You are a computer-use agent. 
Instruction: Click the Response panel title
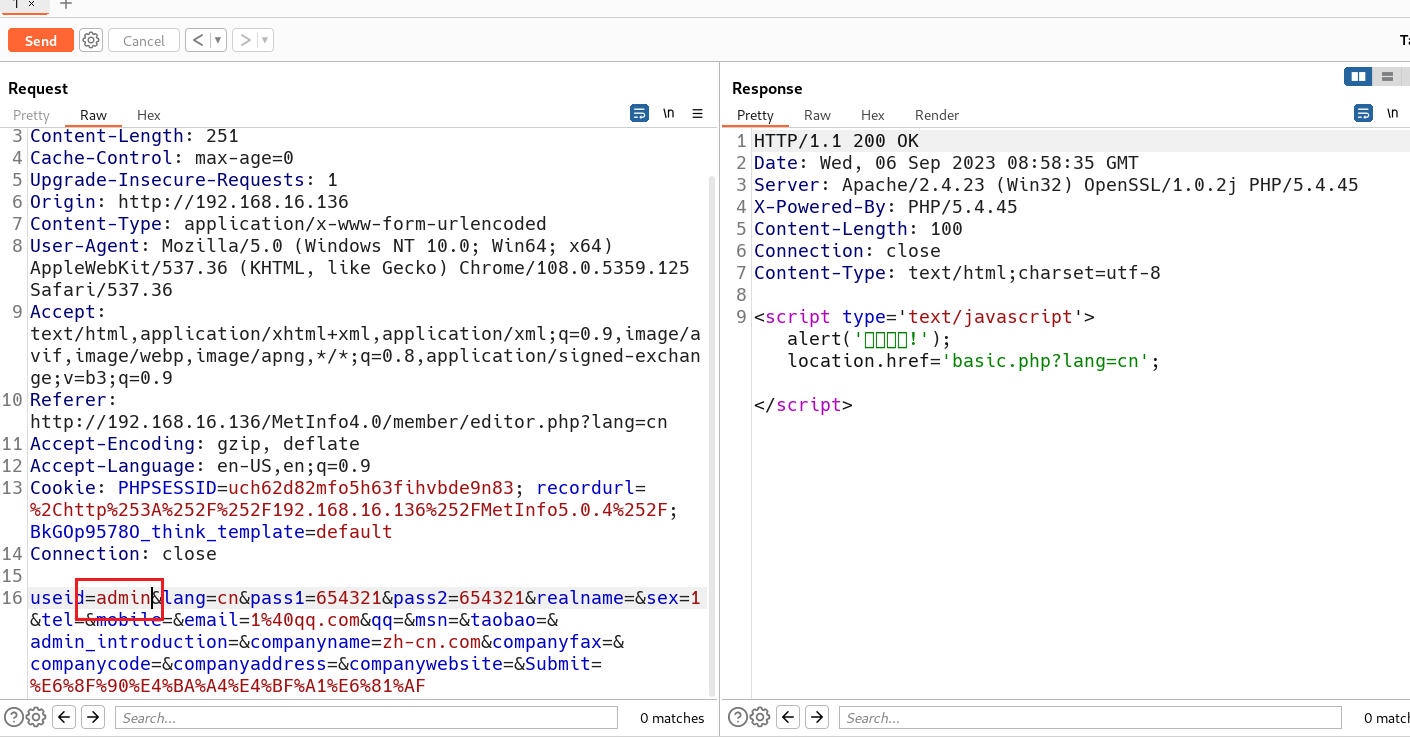pos(767,89)
